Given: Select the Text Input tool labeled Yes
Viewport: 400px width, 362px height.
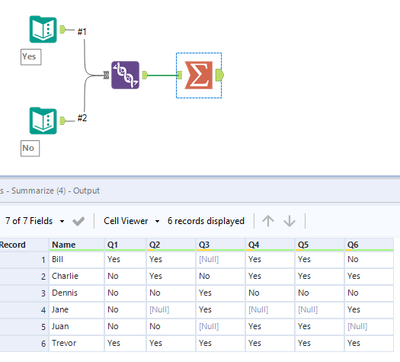Looking at the screenshot, I should point(43,29).
